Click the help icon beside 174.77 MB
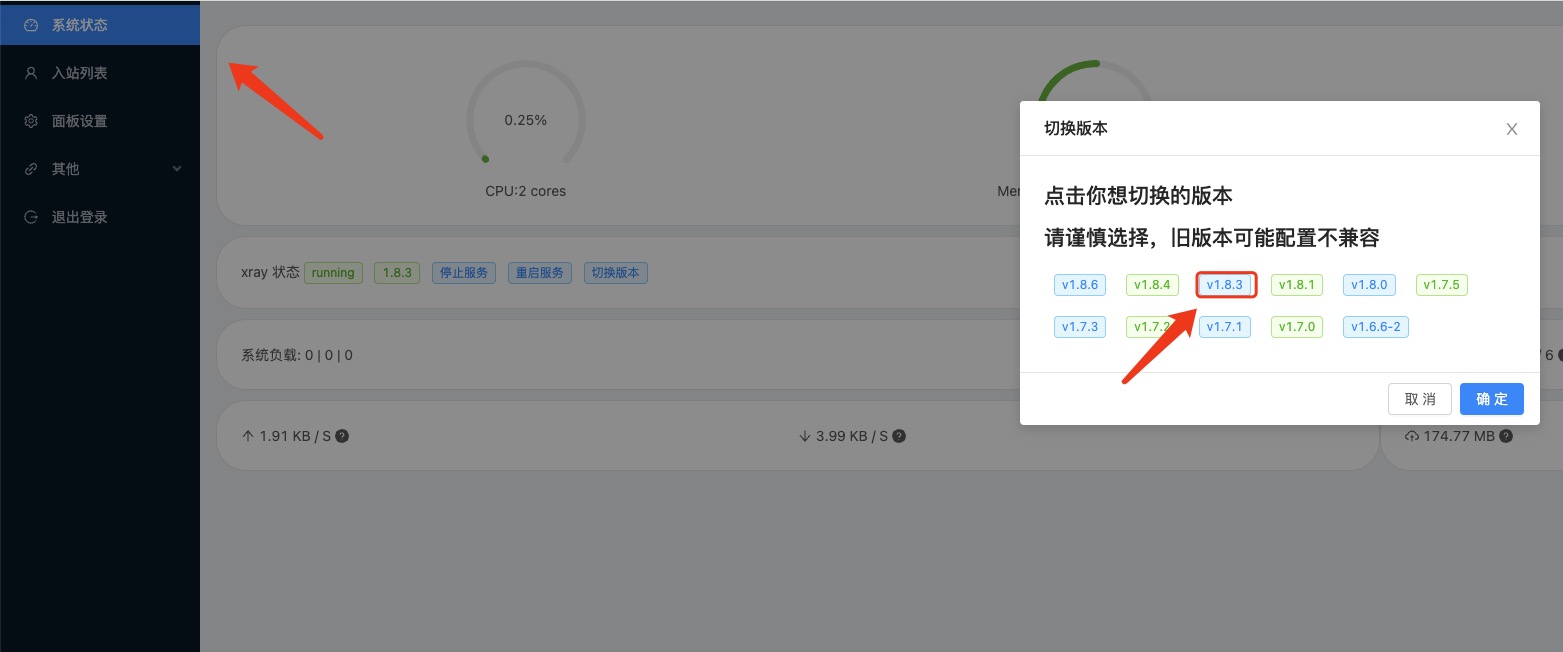1563x652 pixels. point(1506,436)
